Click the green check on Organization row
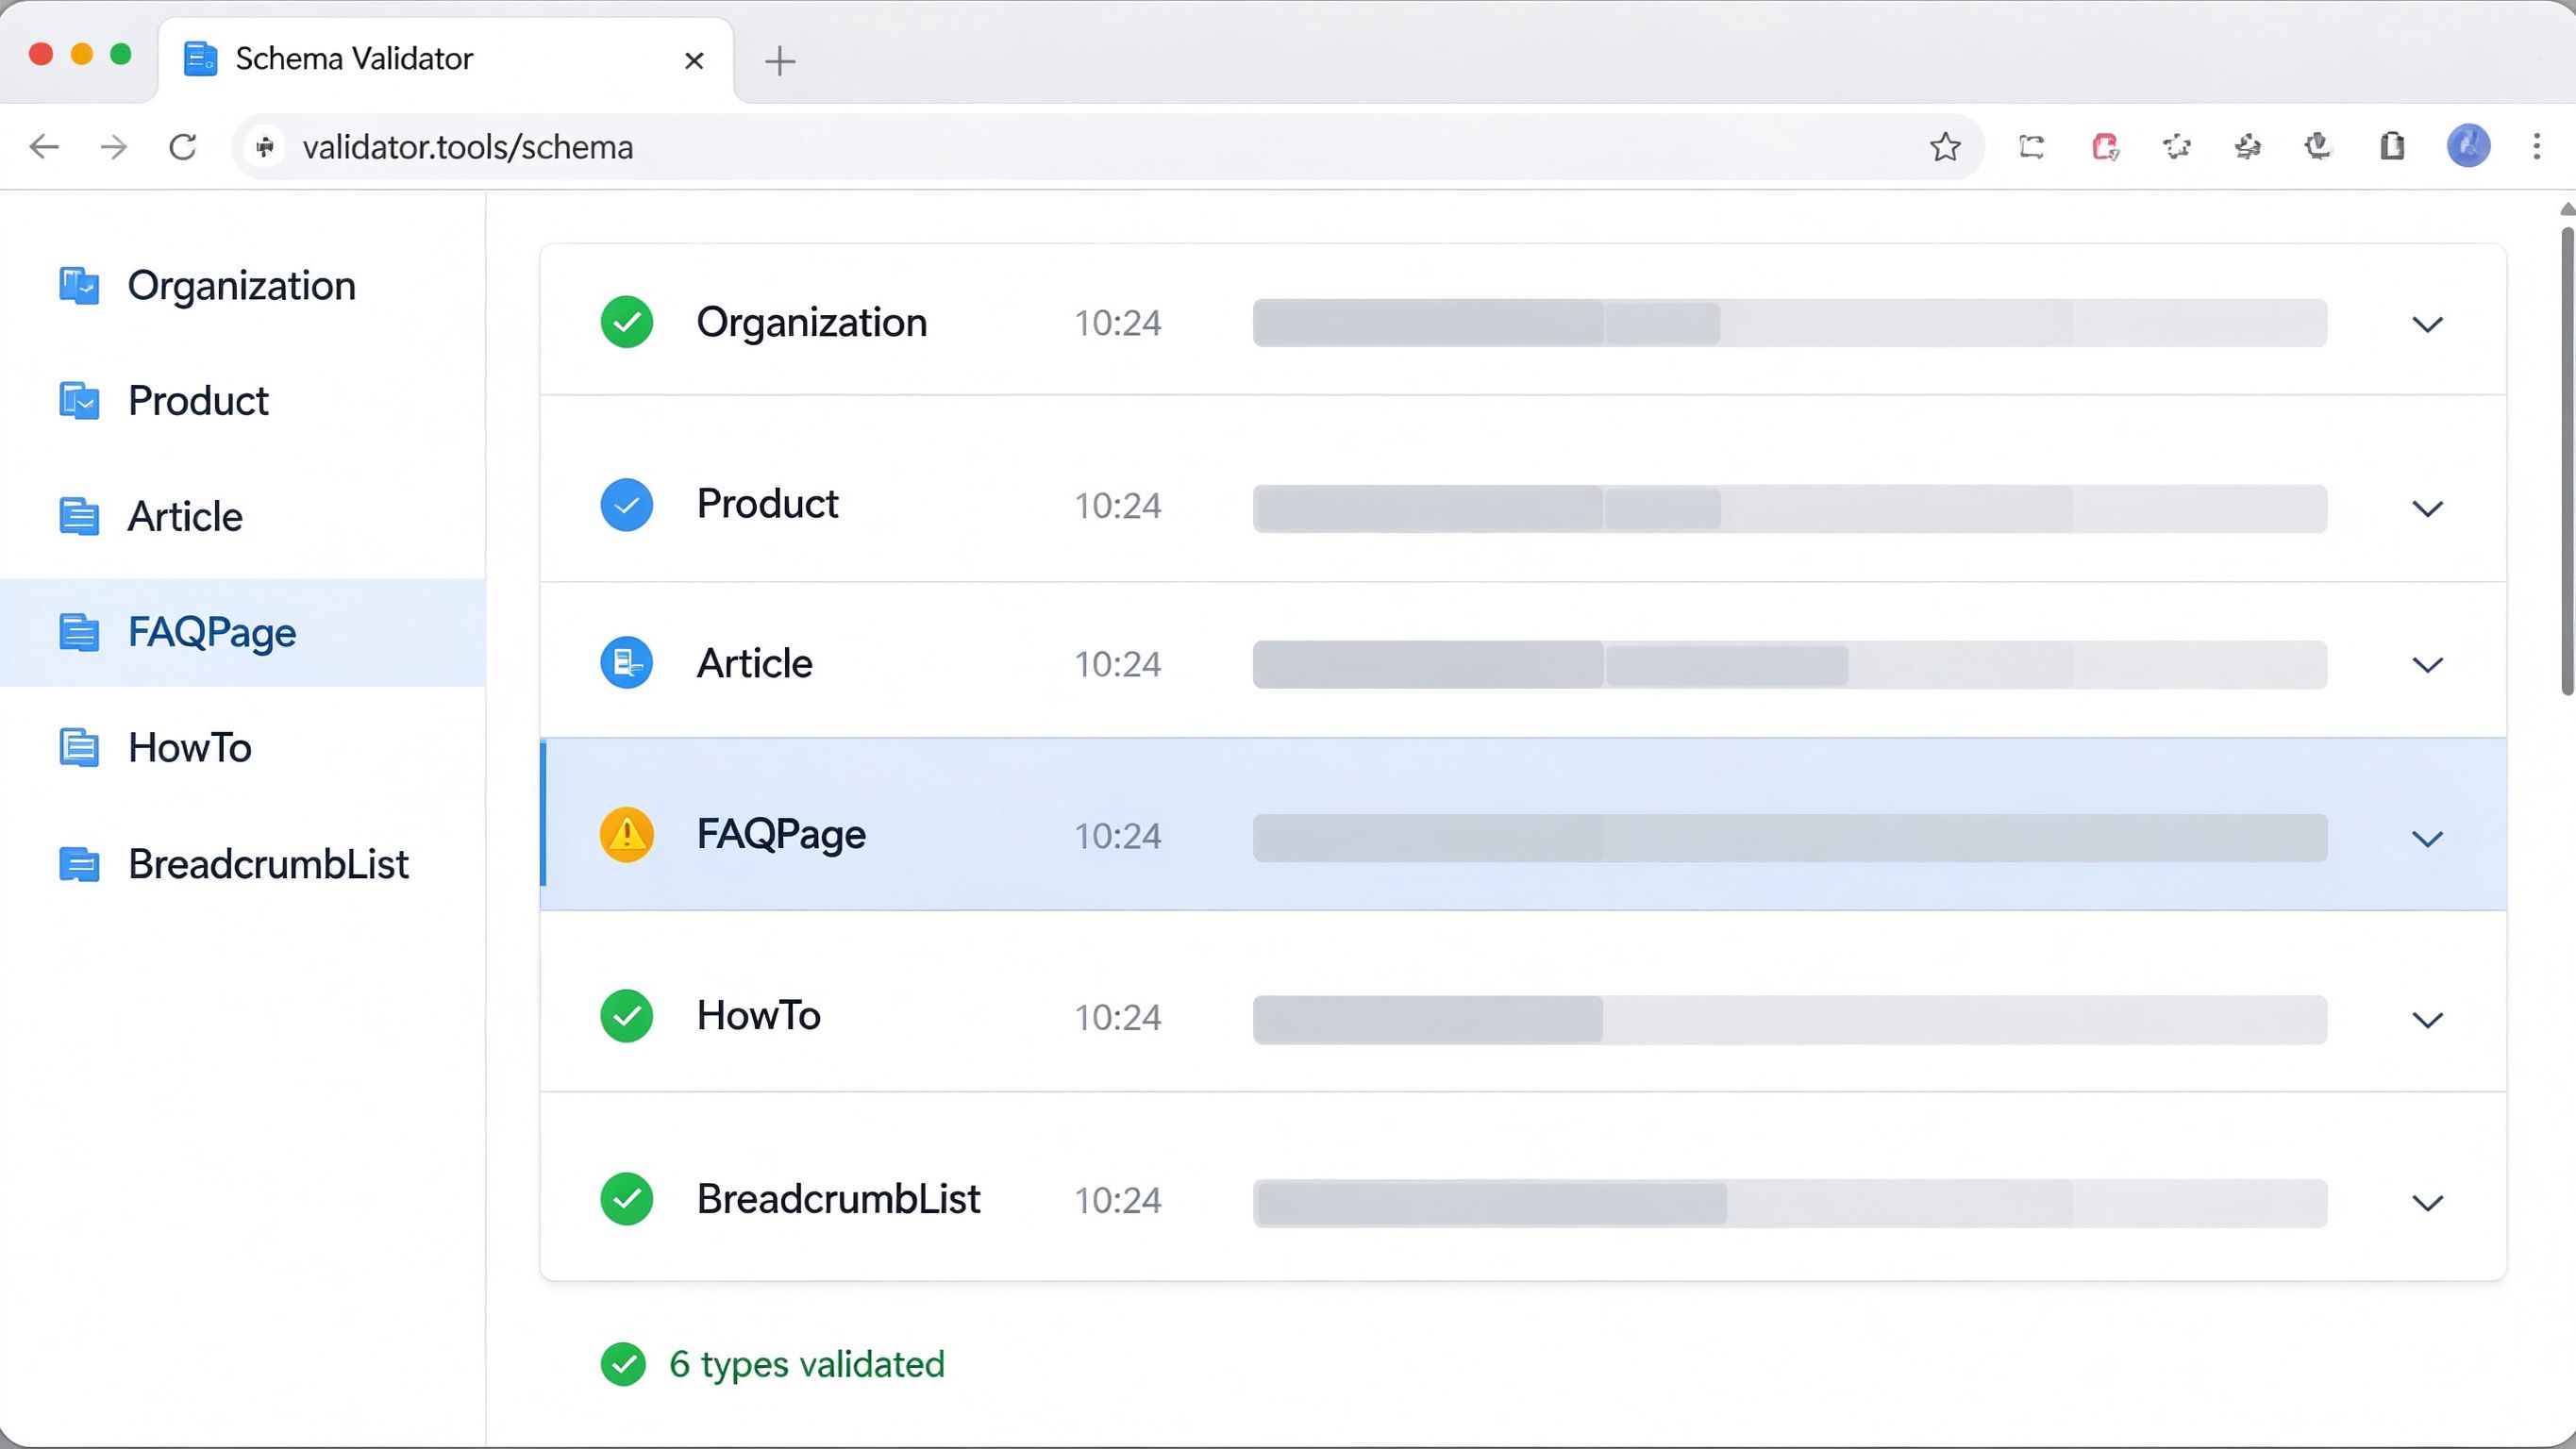This screenshot has height=1449, width=2576. (x=627, y=322)
